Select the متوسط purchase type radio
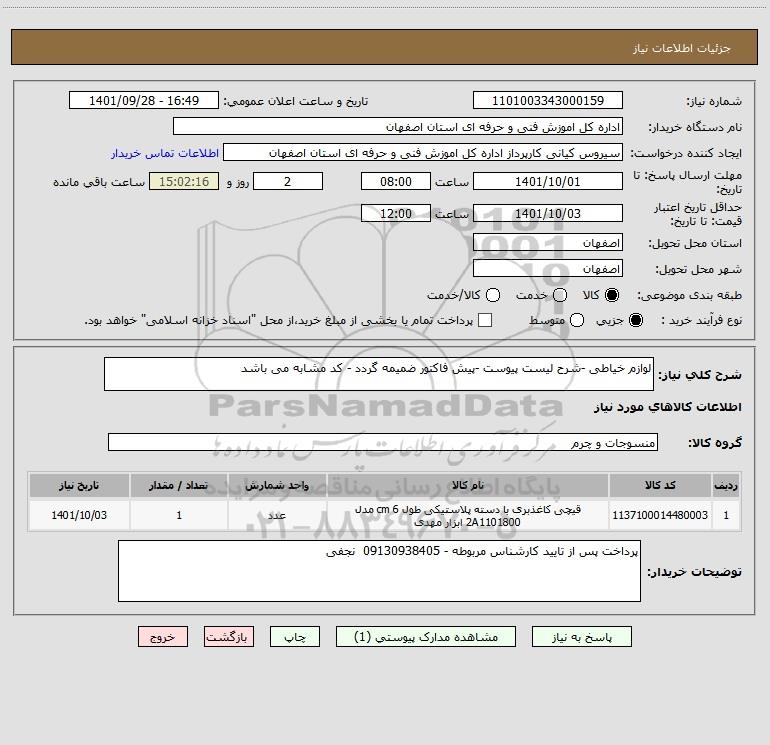Screen dimensions: 770x745 pos(577,320)
